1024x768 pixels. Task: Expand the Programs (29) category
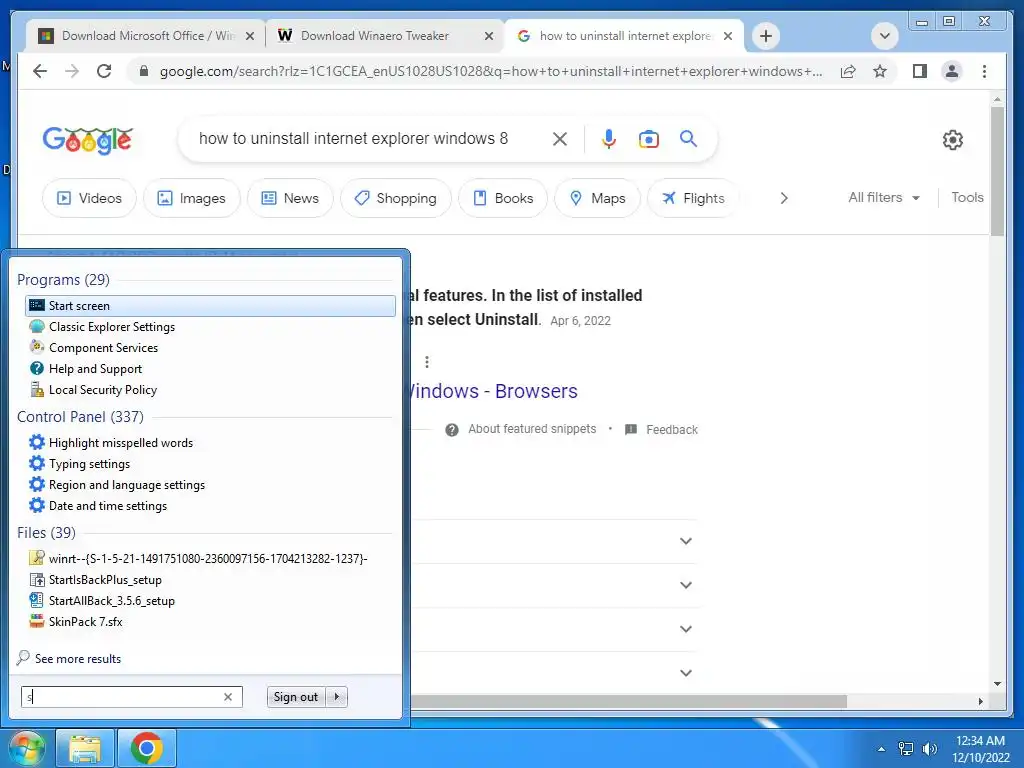(x=63, y=280)
